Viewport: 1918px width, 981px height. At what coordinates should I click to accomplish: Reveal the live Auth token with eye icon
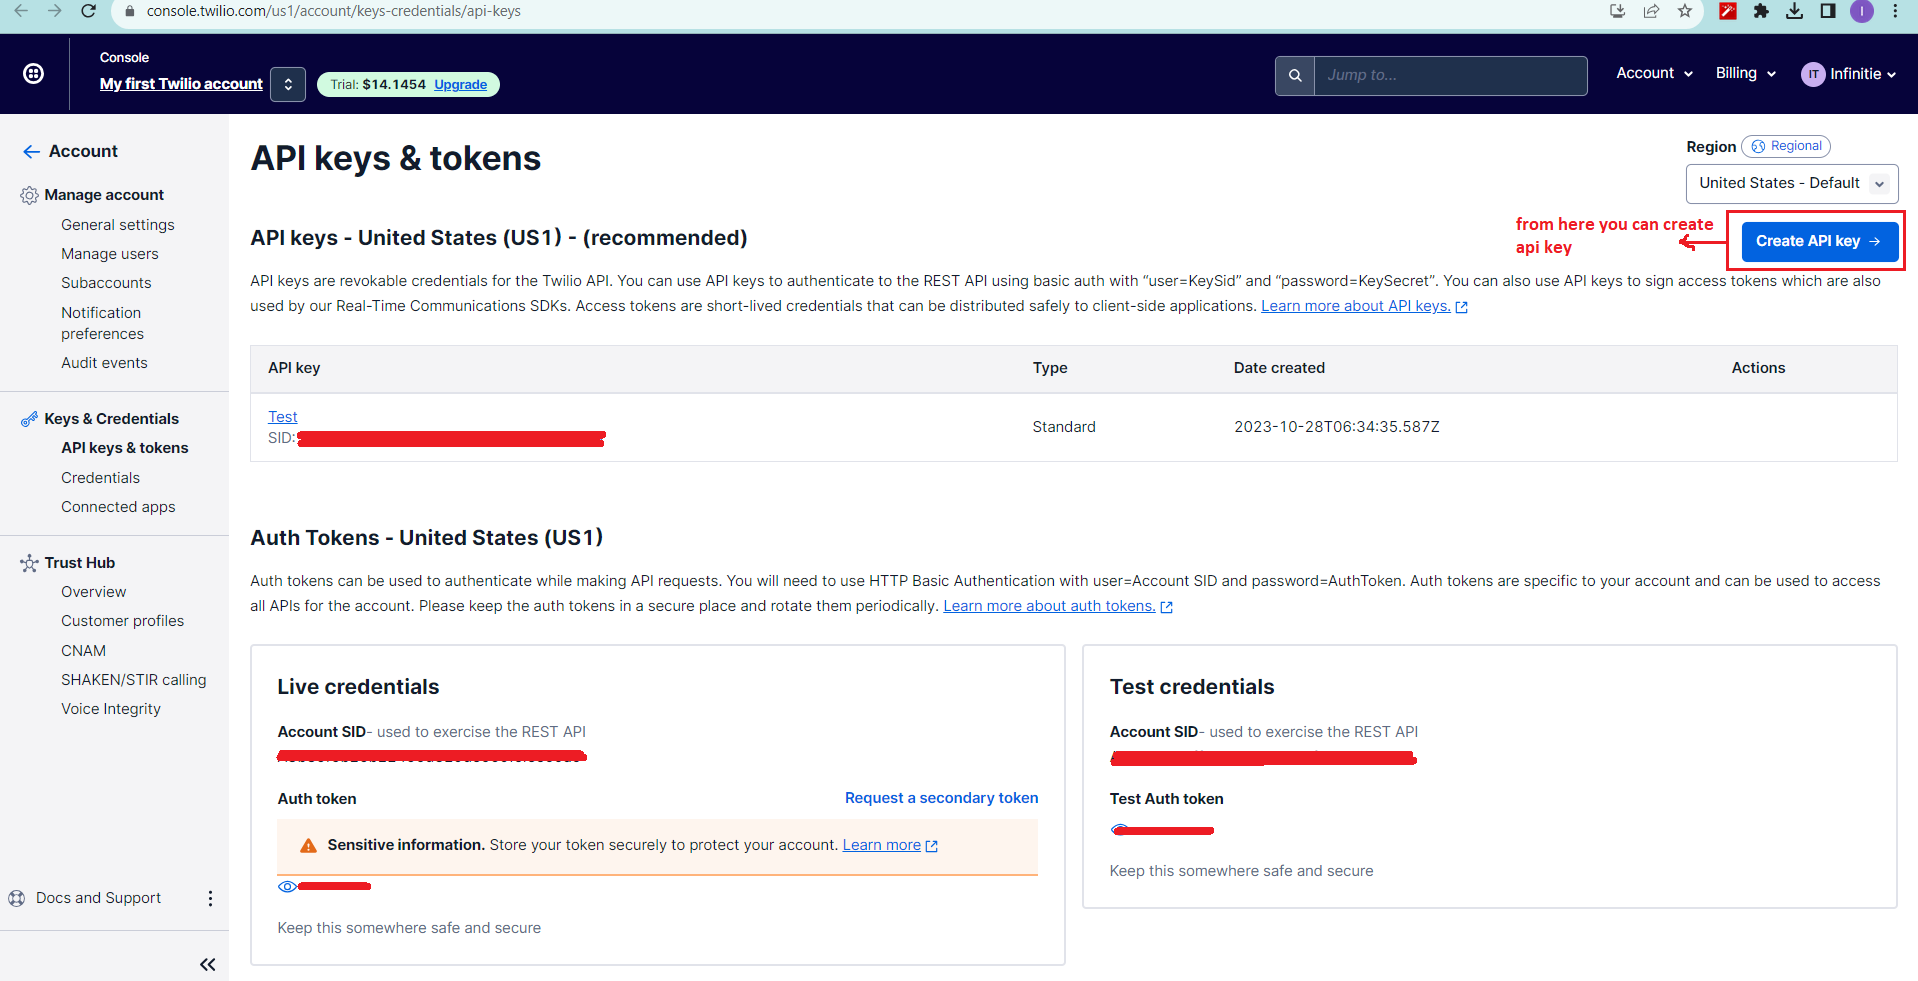287,886
